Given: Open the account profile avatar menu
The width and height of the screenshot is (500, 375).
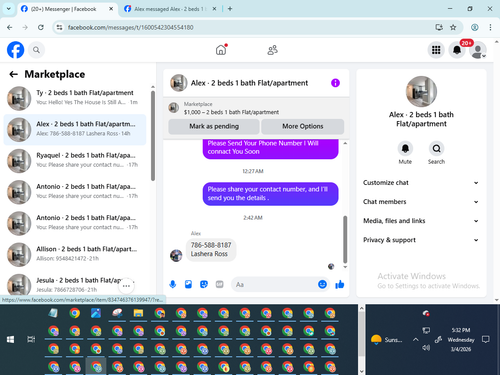Looking at the screenshot, I should tap(478, 50).
